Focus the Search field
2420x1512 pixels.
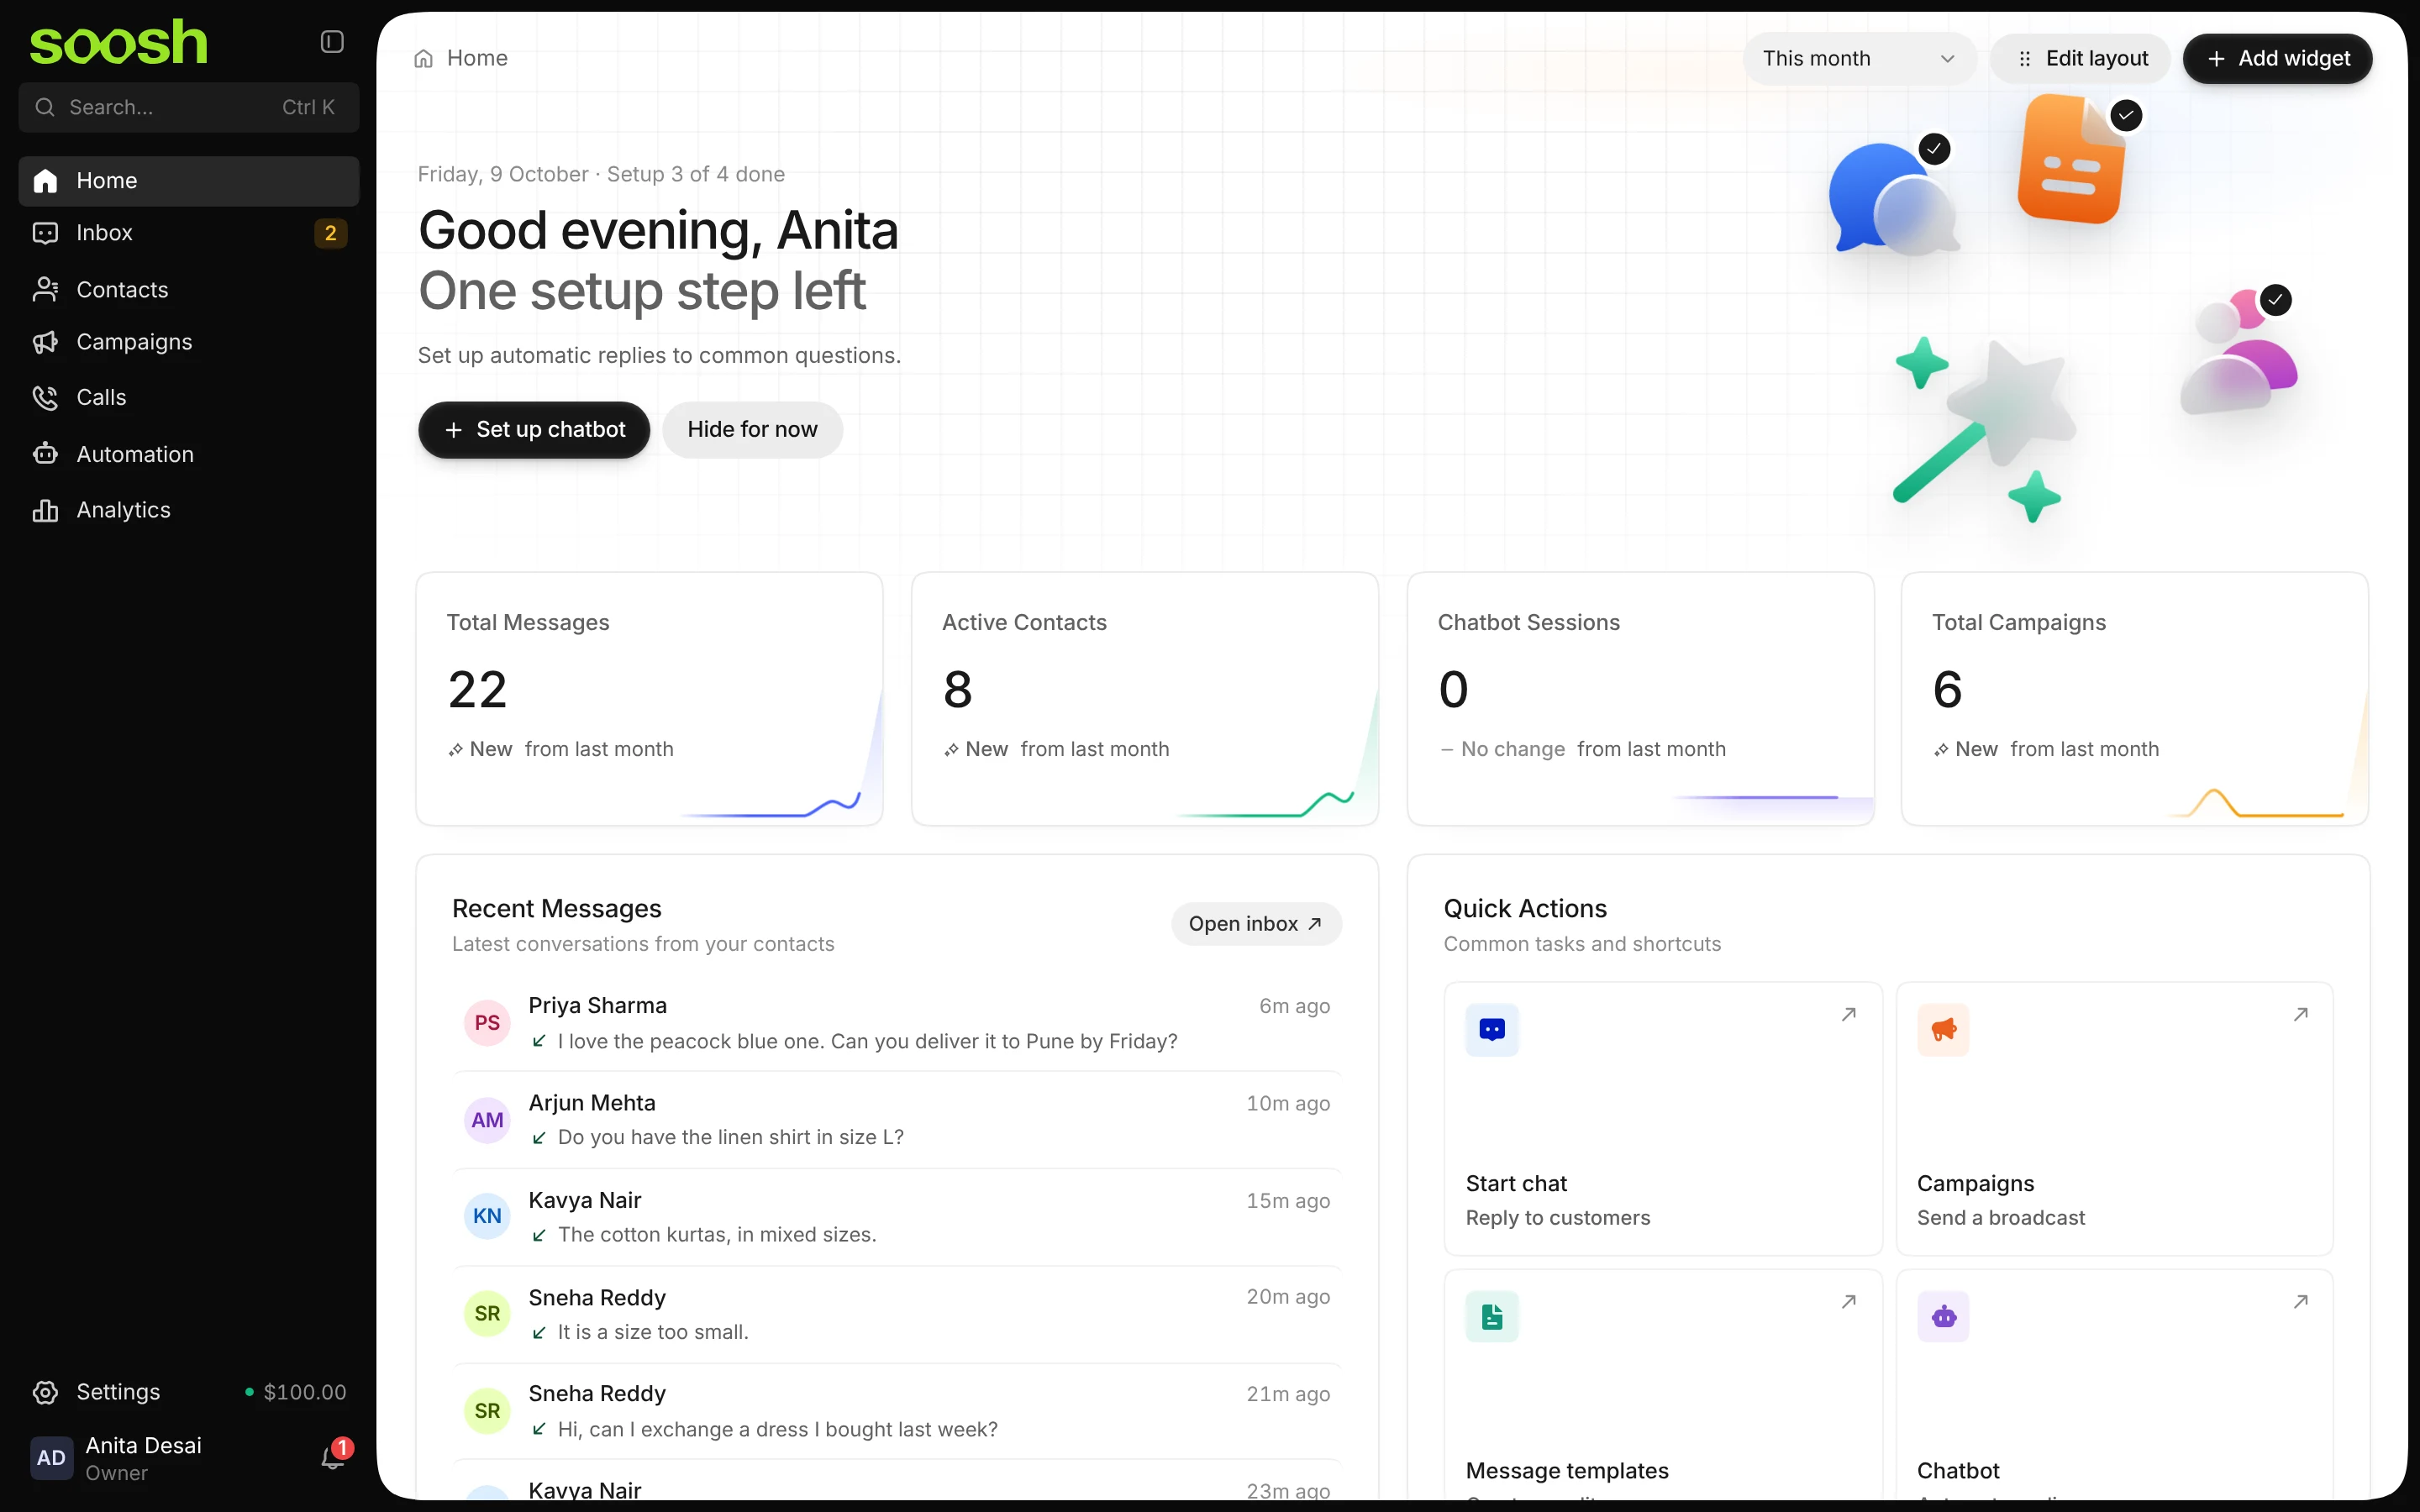click(x=189, y=108)
